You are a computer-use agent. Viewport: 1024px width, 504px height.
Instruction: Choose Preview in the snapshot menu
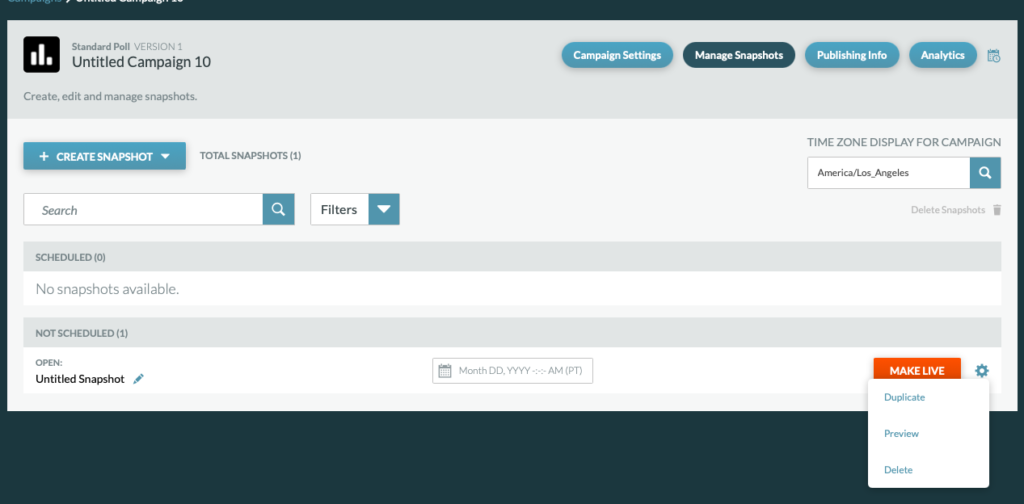pyautogui.click(x=901, y=434)
